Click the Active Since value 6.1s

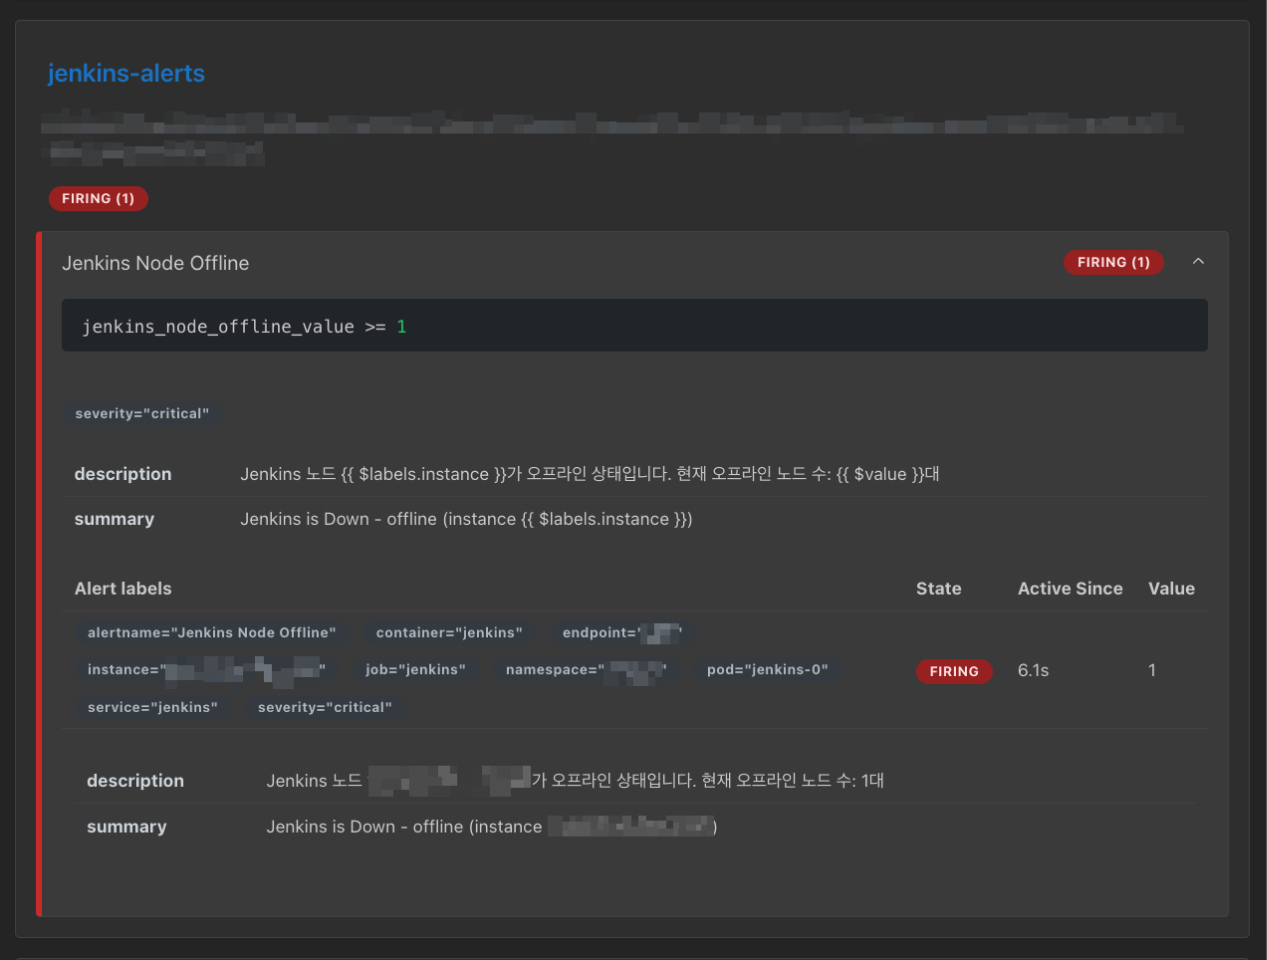click(1033, 670)
